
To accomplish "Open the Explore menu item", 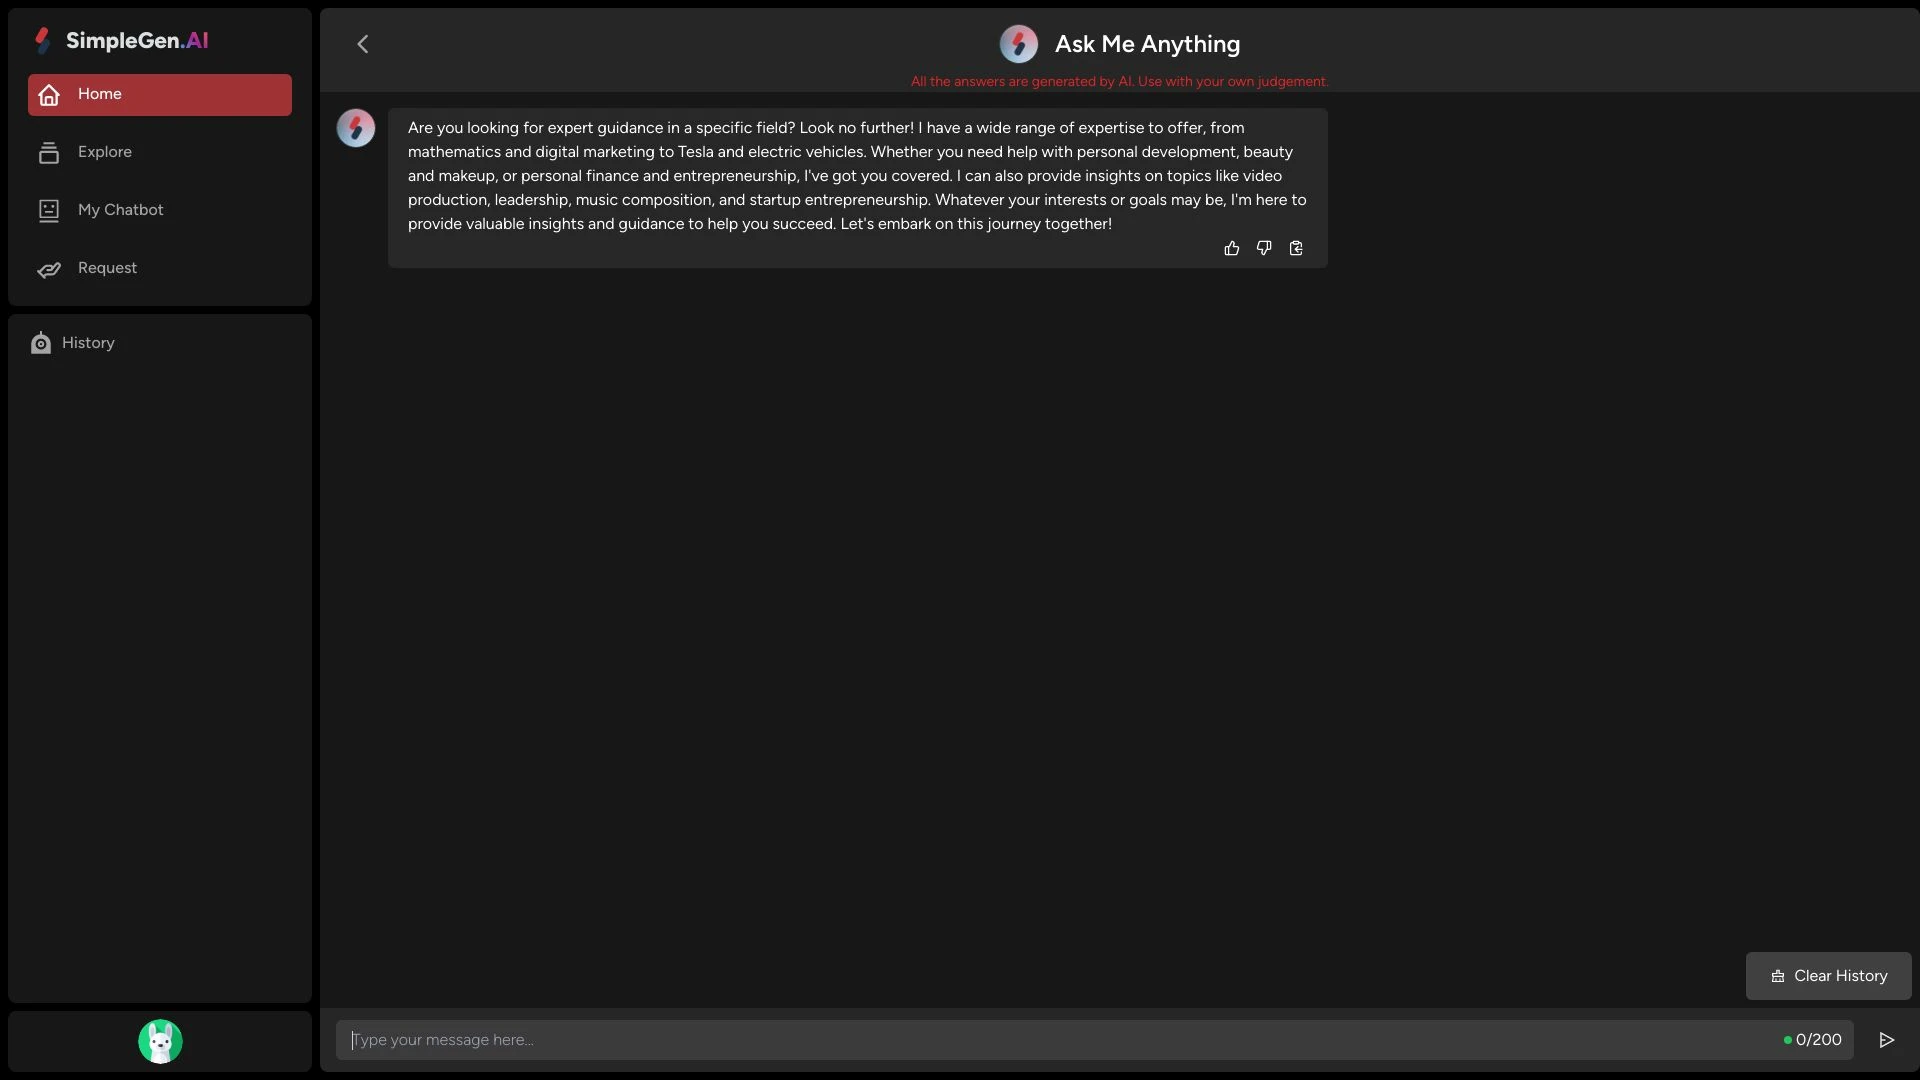I will click(105, 152).
